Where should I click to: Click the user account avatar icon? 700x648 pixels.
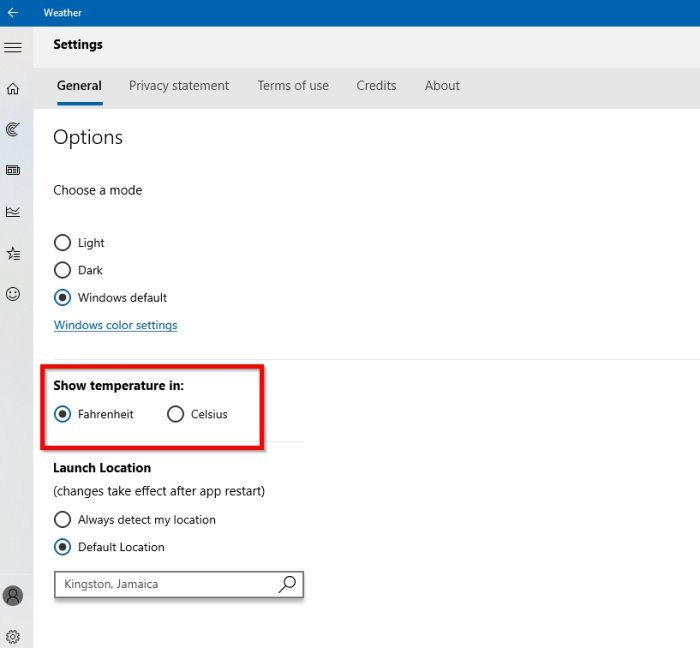(x=13, y=595)
